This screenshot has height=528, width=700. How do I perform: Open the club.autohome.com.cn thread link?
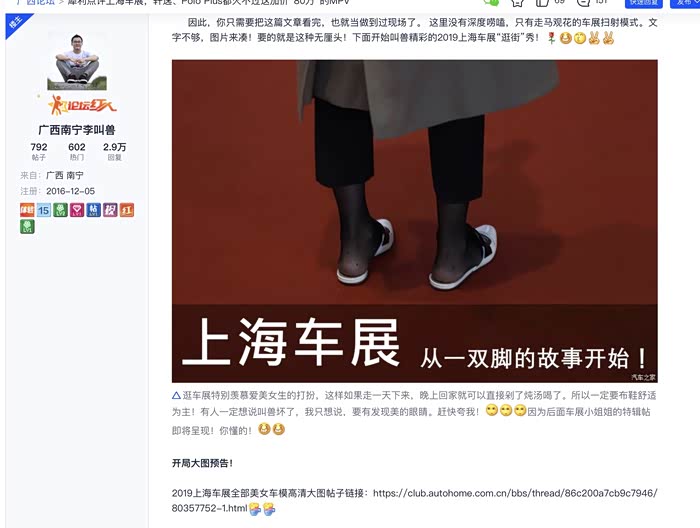414,500
